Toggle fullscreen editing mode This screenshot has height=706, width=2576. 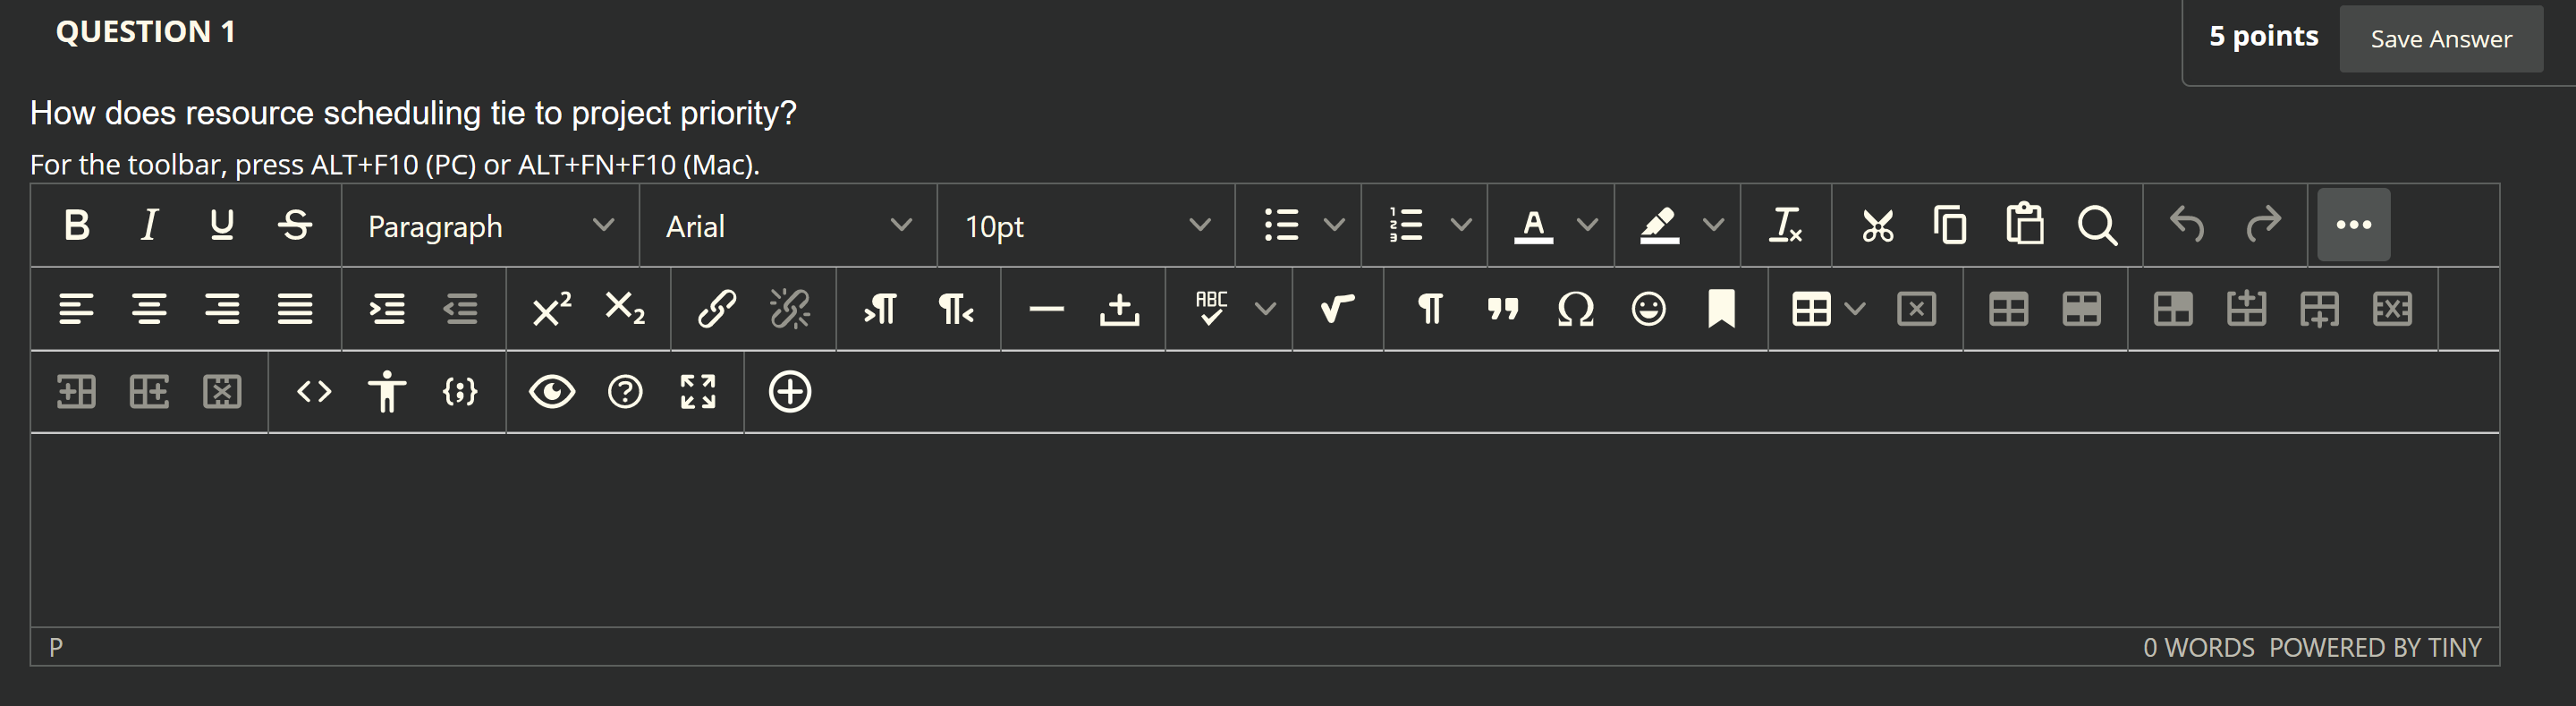[699, 392]
